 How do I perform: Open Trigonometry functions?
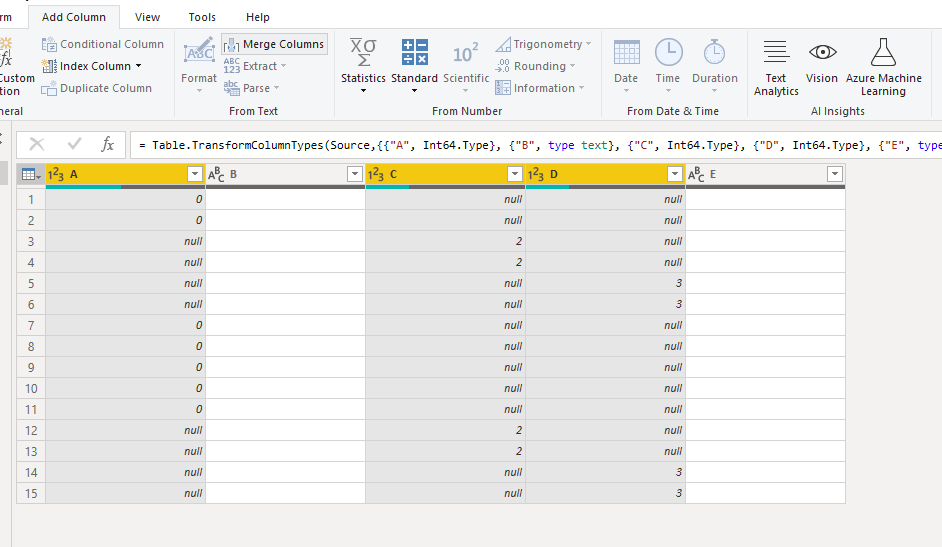tap(544, 44)
